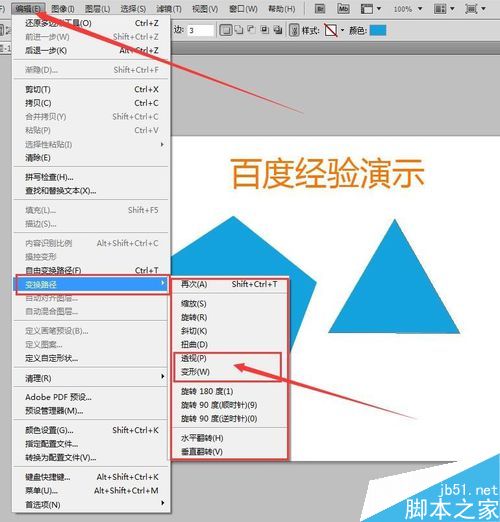Screen dimensions: 500x522
Task: Open the 选择(S) menu
Action: [x=133, y=9]
